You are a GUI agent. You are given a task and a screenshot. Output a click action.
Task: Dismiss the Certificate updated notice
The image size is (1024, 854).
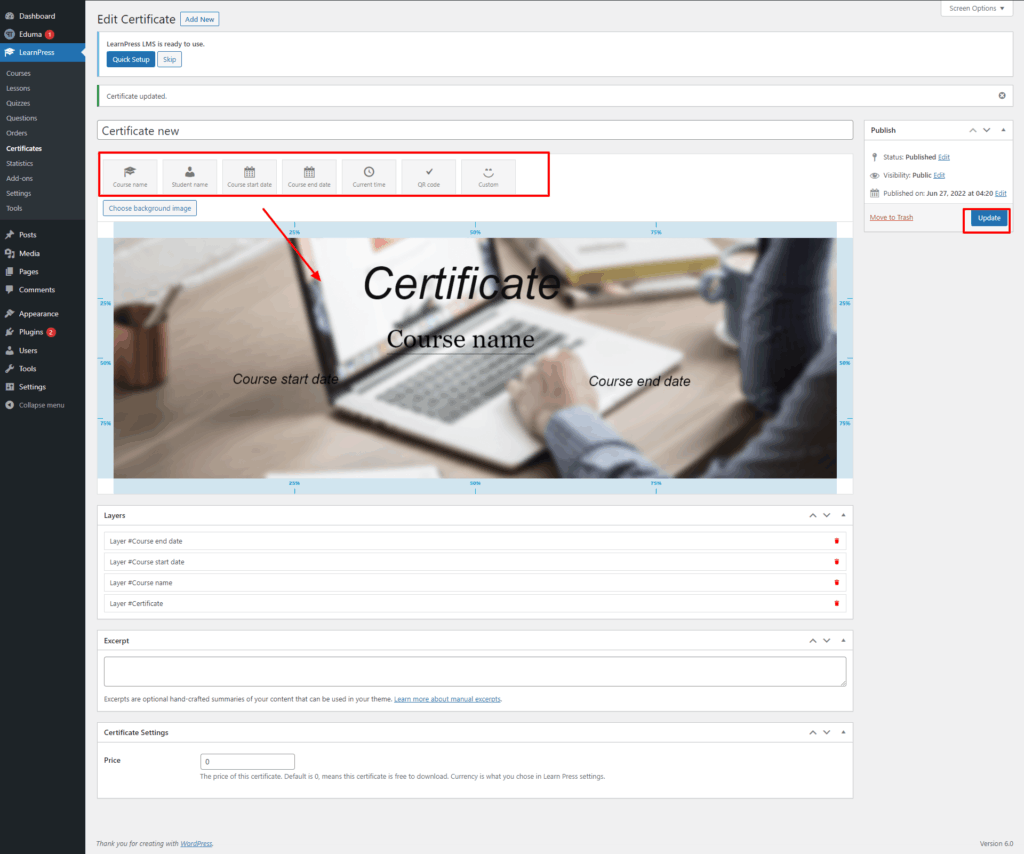pos(1002,96)
